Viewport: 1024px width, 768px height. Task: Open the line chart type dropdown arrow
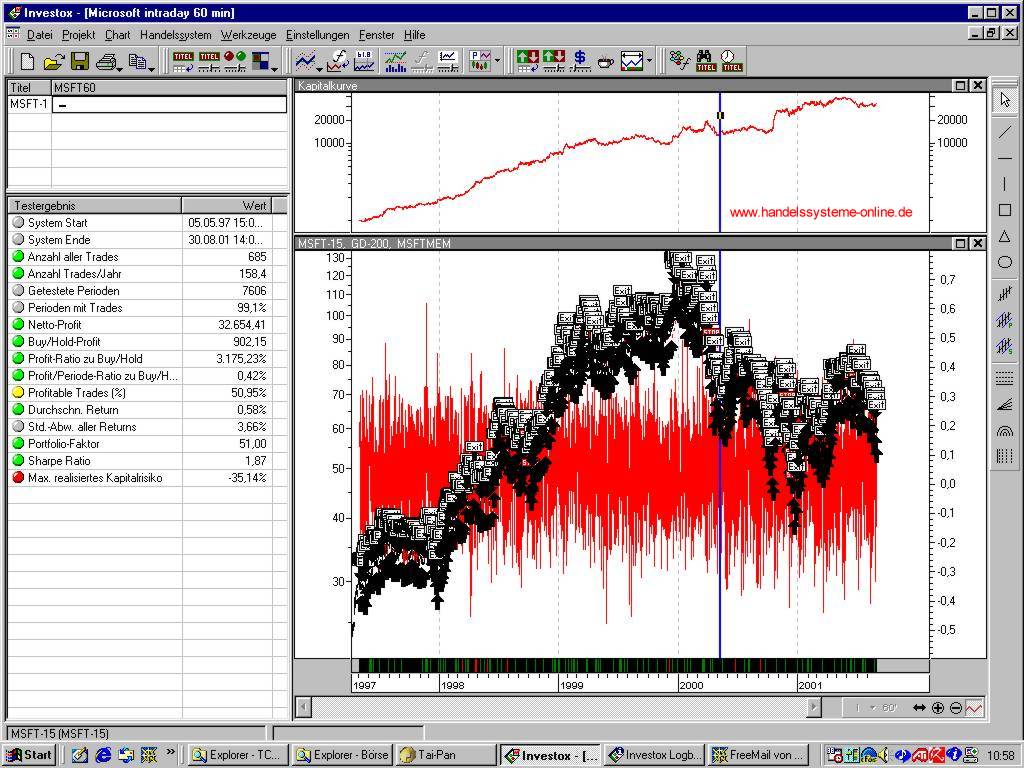(x=319, y=67)
